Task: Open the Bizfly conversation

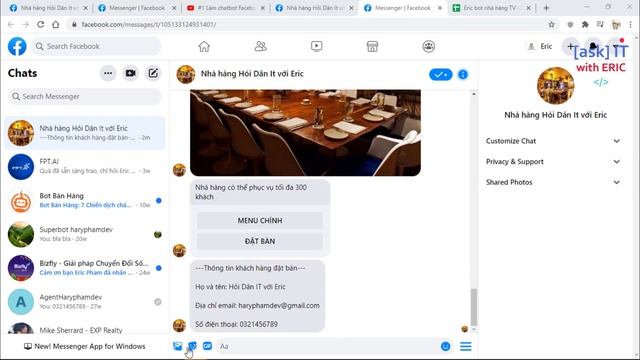Action: (85, 268)
